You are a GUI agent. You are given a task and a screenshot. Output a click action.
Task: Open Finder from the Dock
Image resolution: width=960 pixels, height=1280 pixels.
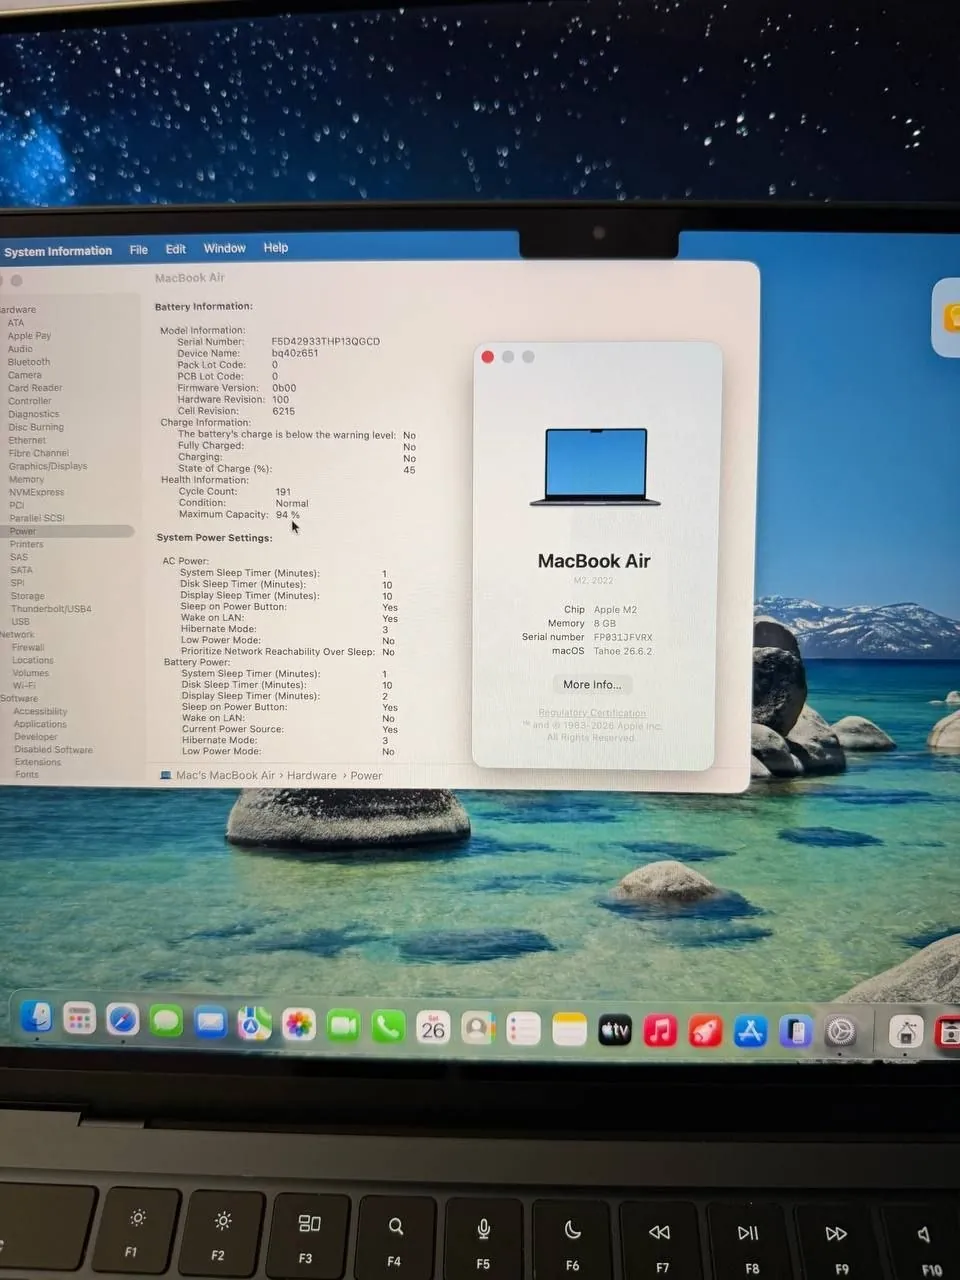pyautogui.click(x=37, y=1018)
